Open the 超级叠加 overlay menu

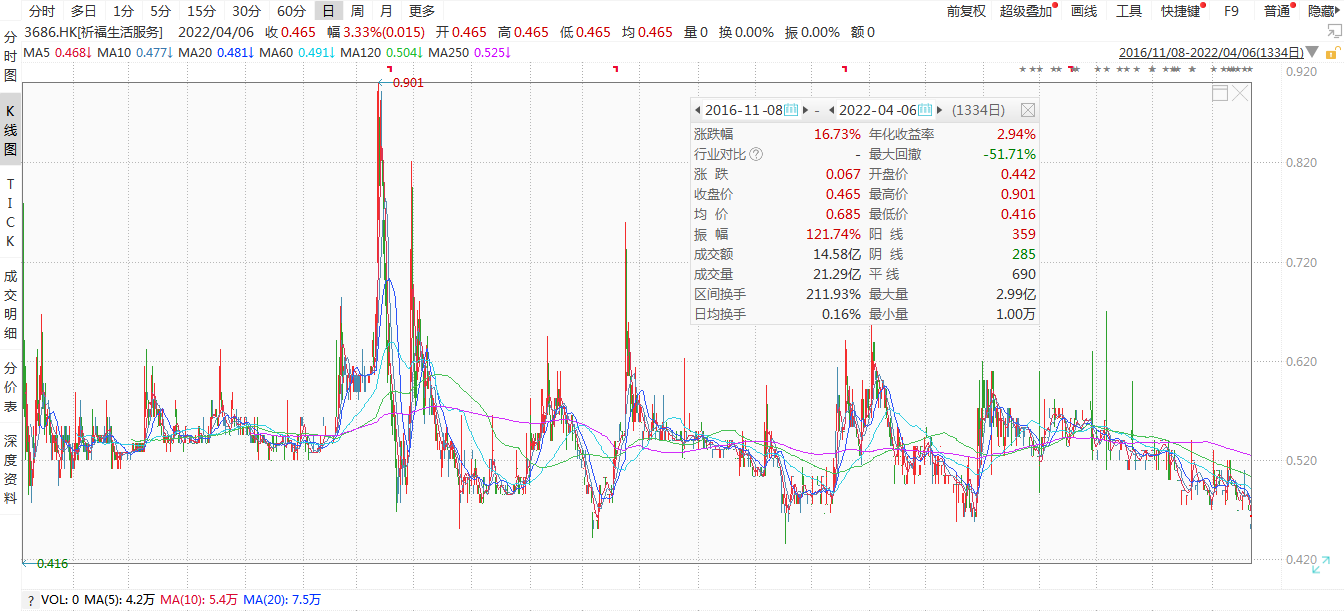tap(1026, 11)
